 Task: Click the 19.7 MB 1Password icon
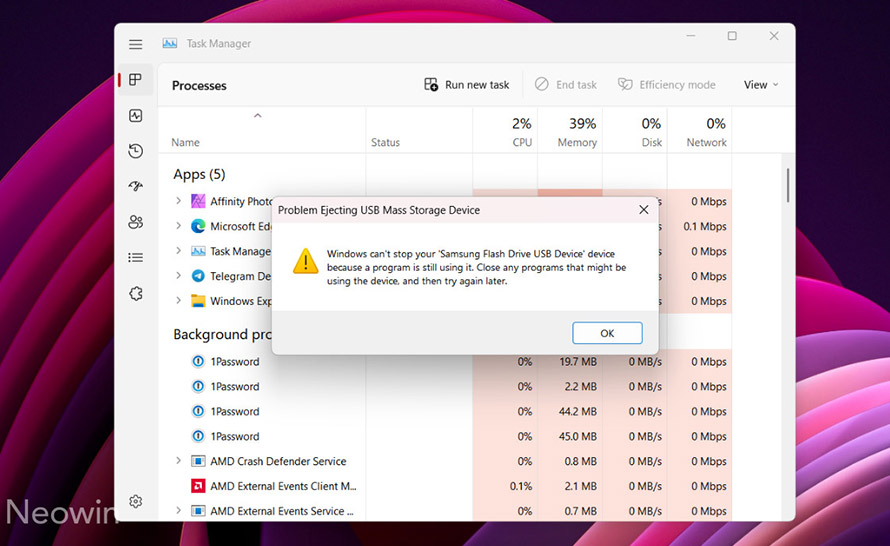(x=198, y=362)
